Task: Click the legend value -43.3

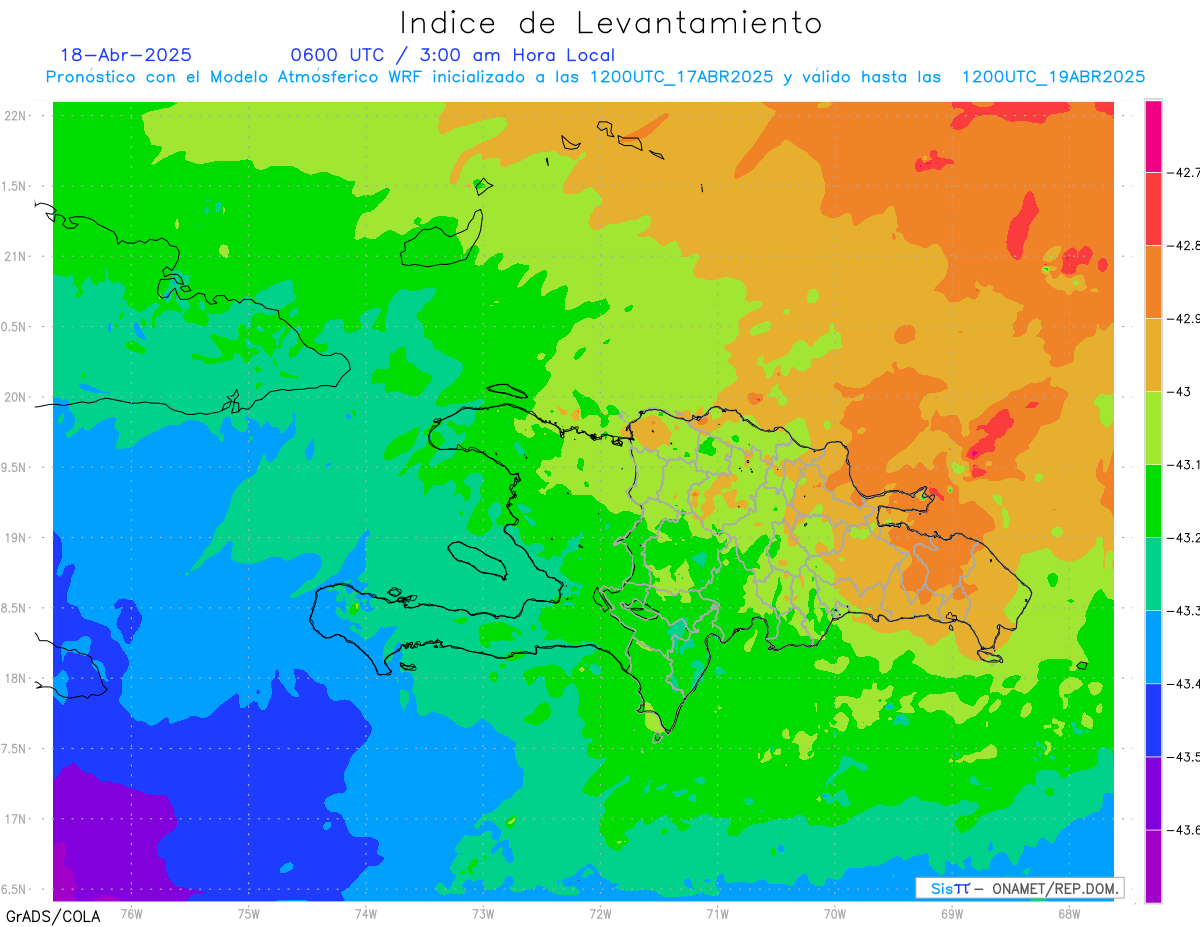Action: click(1184, 610)
